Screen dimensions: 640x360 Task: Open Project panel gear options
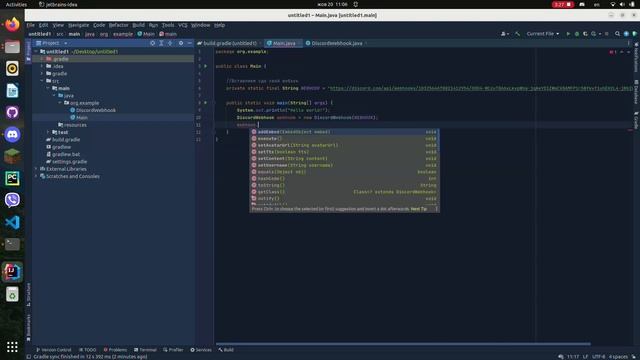pyautogui.click(x=181, y=43)
